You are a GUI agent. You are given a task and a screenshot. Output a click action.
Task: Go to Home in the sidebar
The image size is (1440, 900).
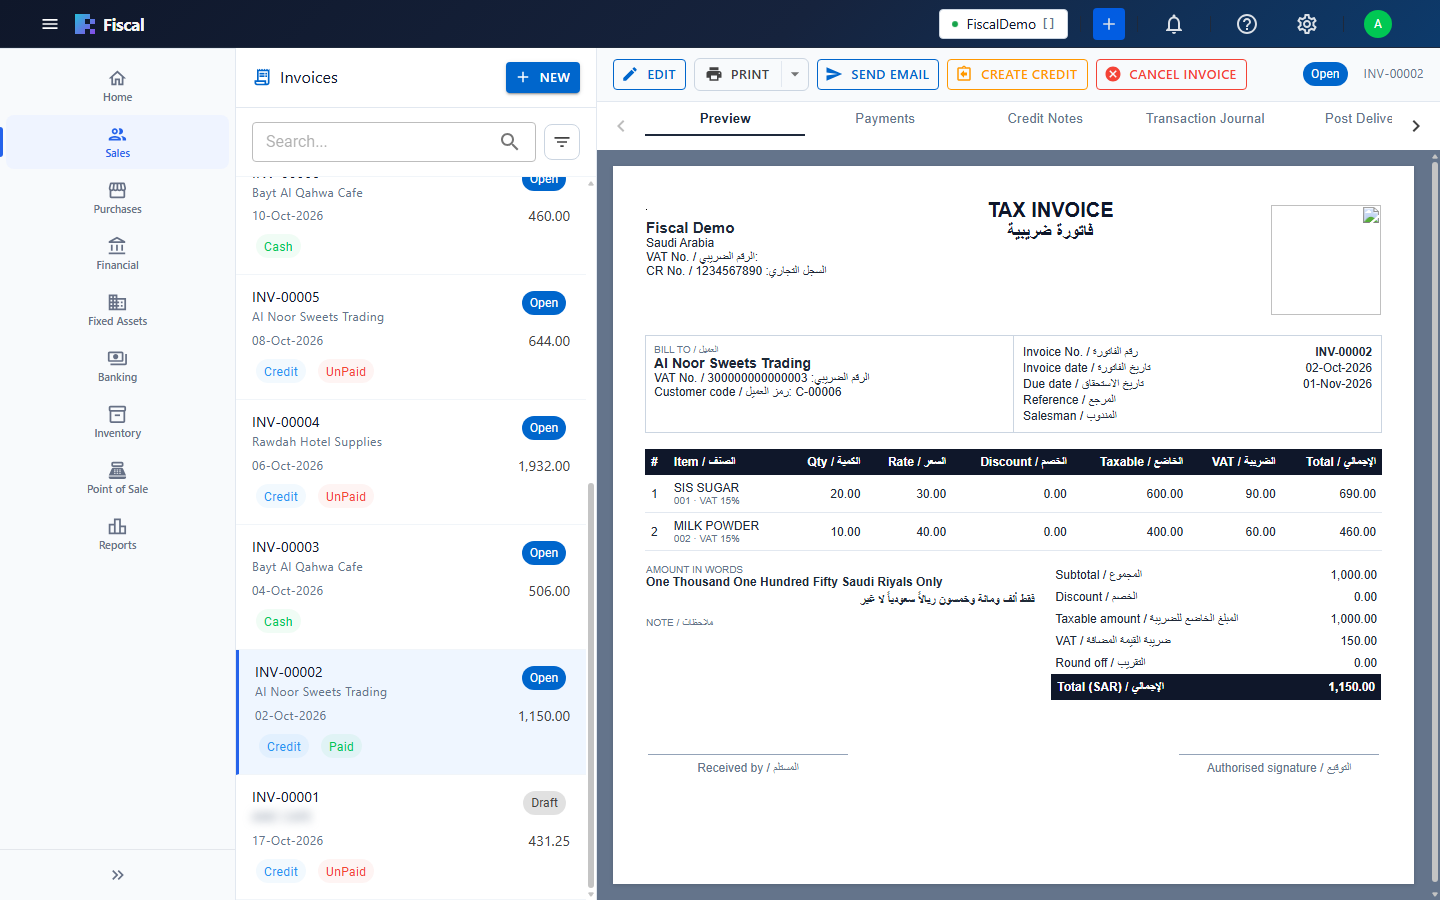click(118, 86)
